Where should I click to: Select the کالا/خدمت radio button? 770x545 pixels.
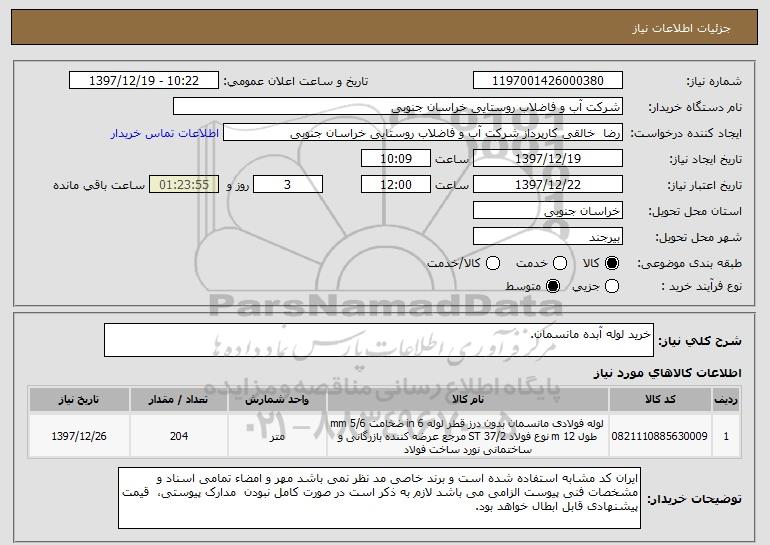point(493,263)
